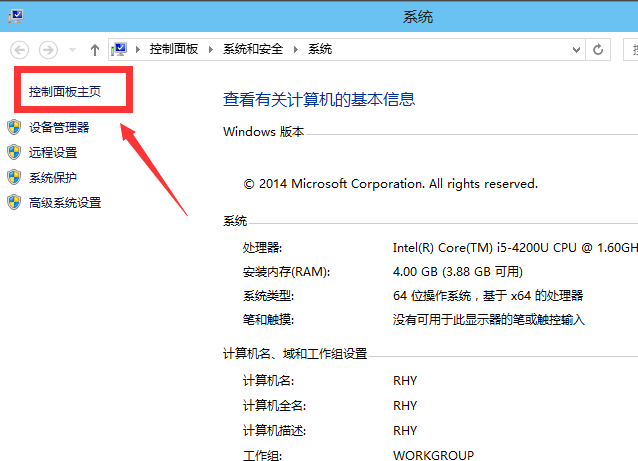Expand the chevron before 控制面板 in breadcrumb
Image resolution: width=638 pixels, height=461 pixels.
[140, 49]
